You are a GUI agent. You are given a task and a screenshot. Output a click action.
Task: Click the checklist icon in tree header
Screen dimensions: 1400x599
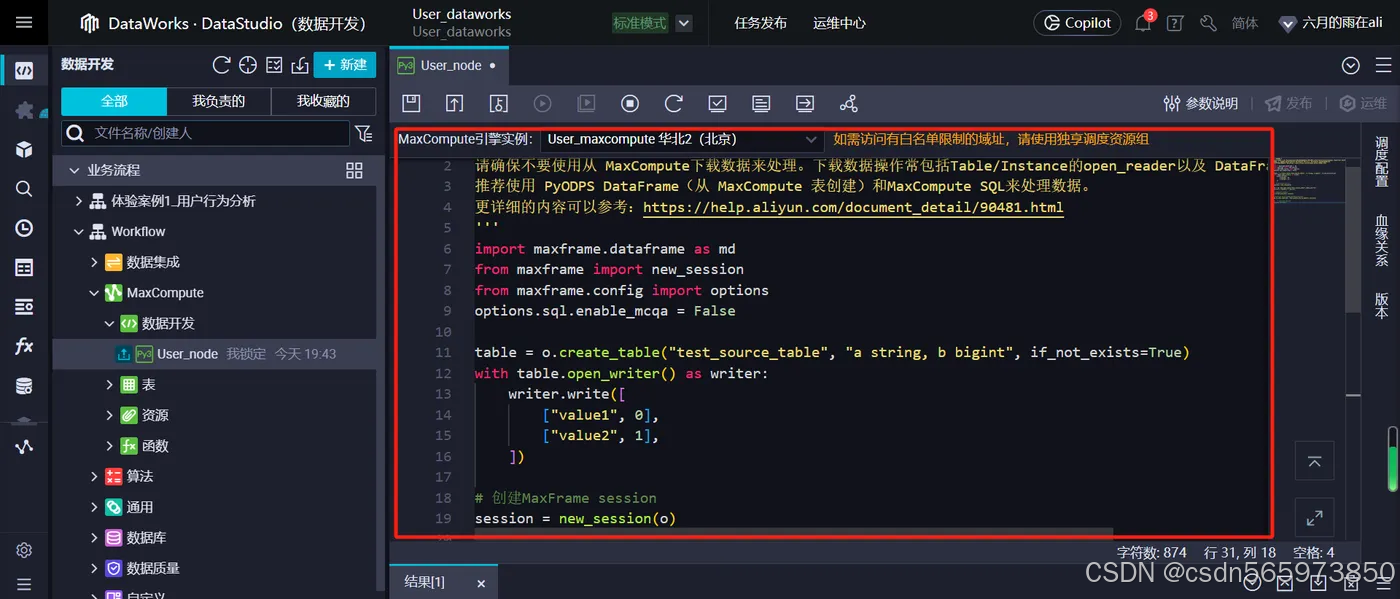274,65
